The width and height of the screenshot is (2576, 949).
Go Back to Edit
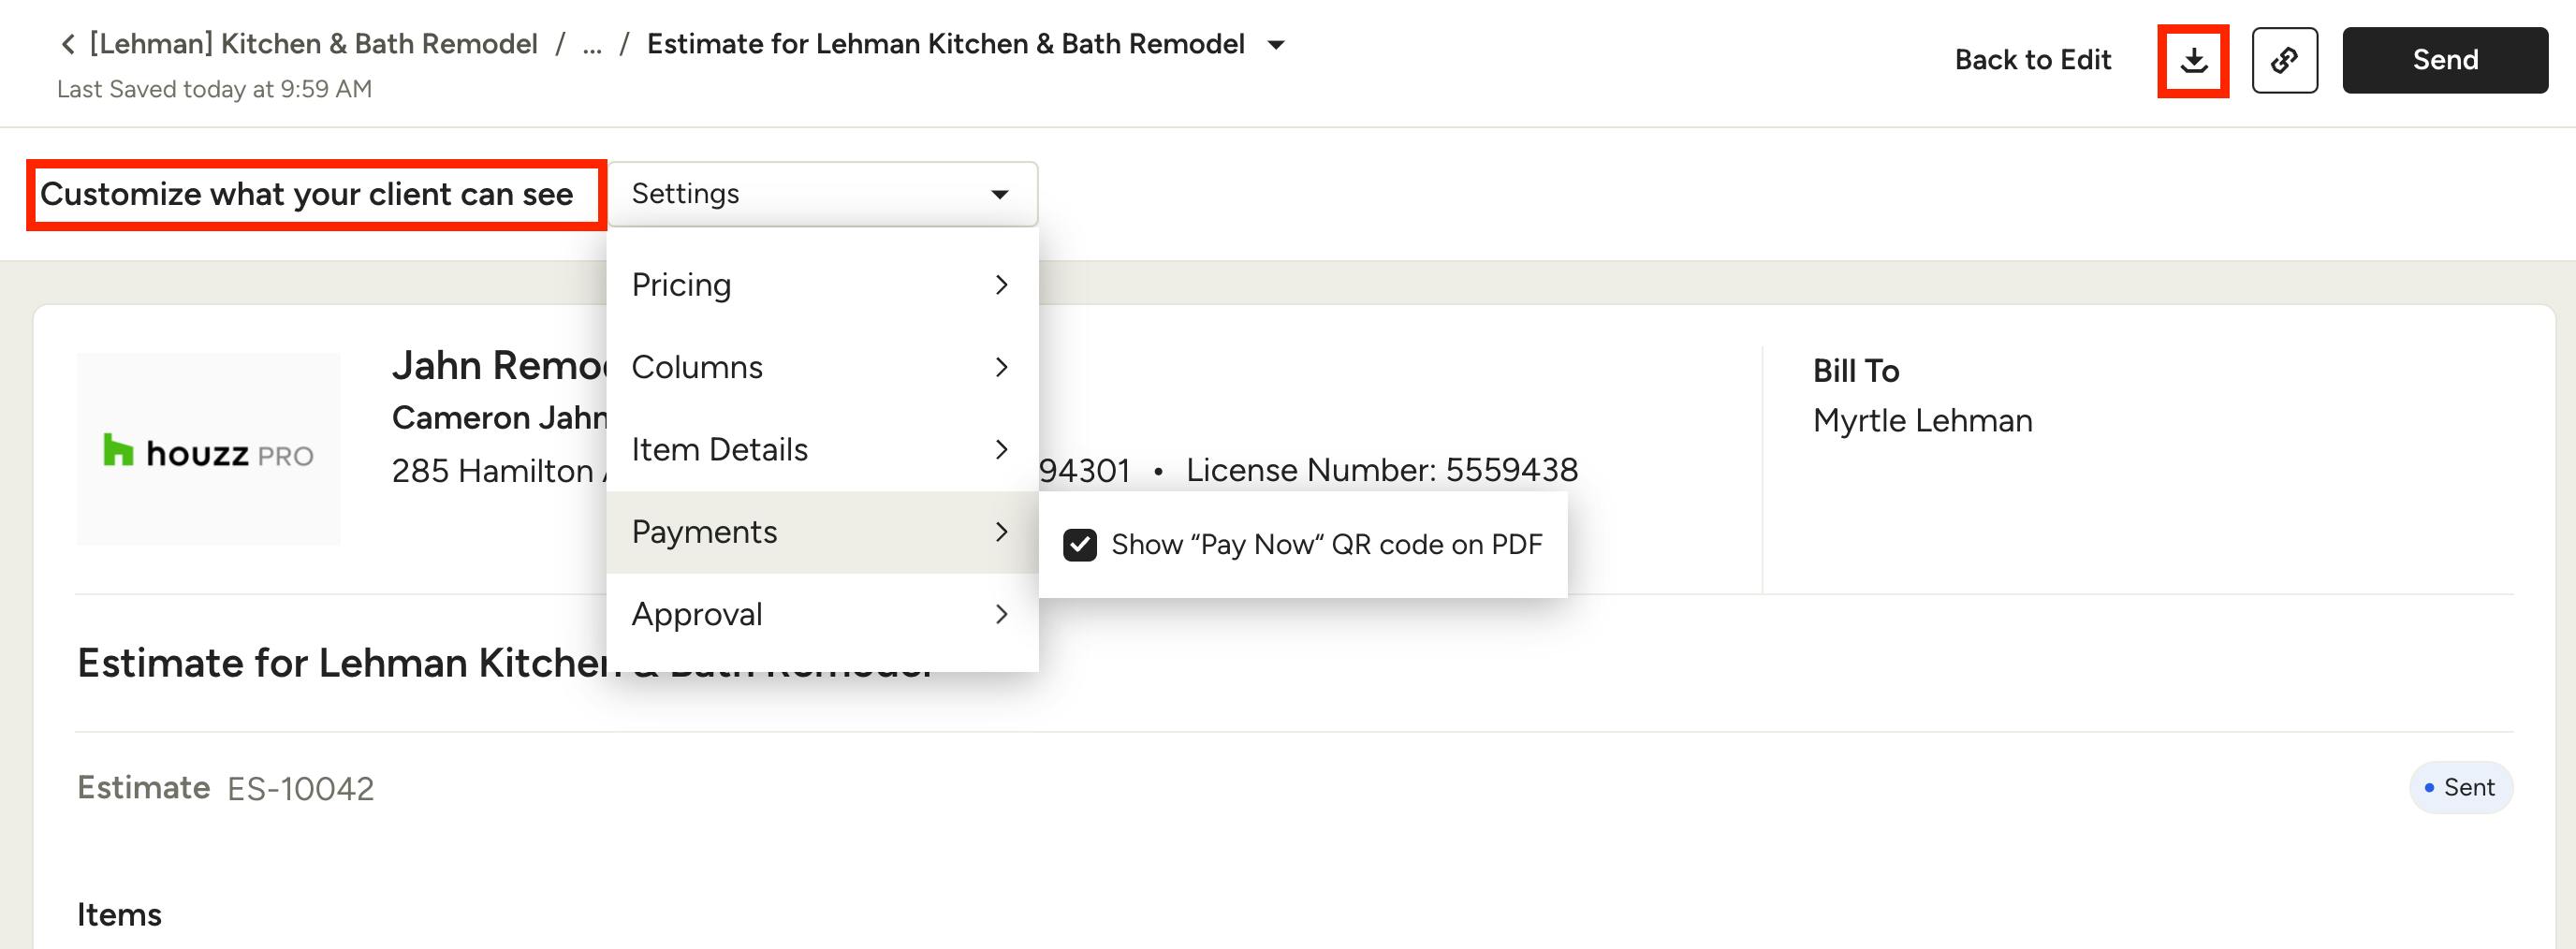2033,60
